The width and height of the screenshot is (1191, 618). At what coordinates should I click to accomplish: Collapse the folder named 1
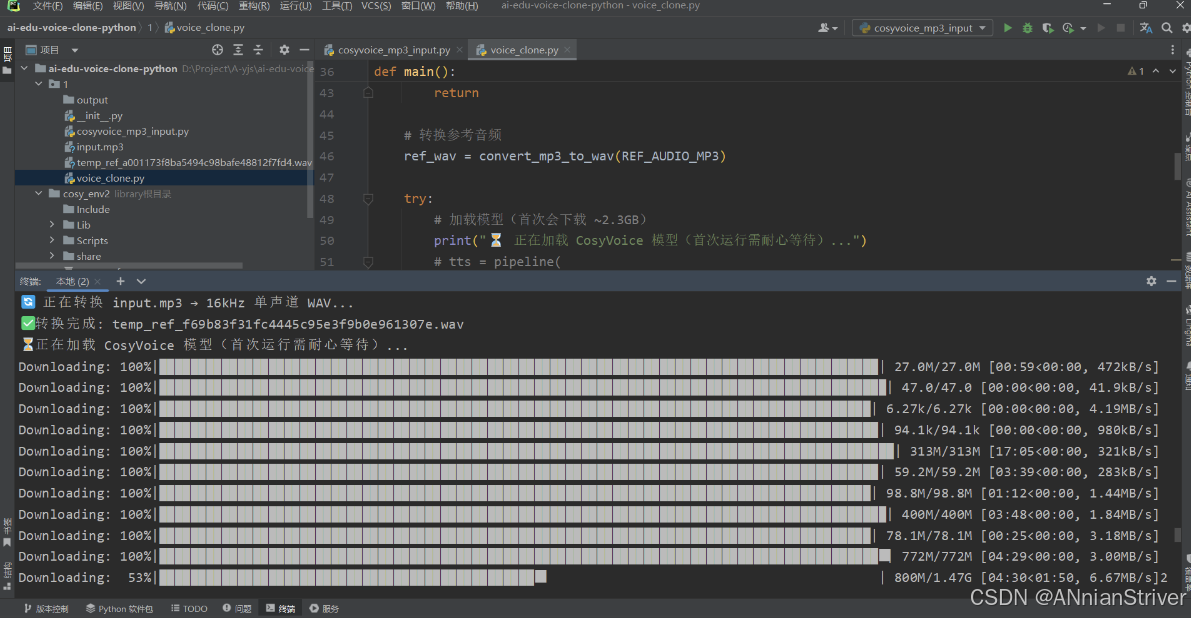39,84
